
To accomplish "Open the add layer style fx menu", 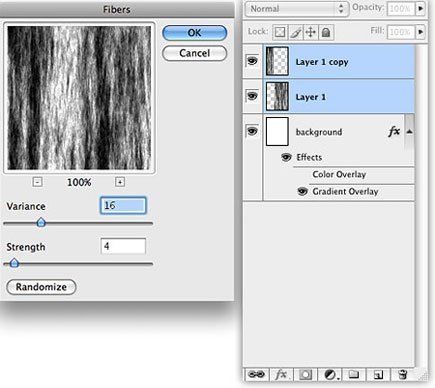I will (281, 375).
